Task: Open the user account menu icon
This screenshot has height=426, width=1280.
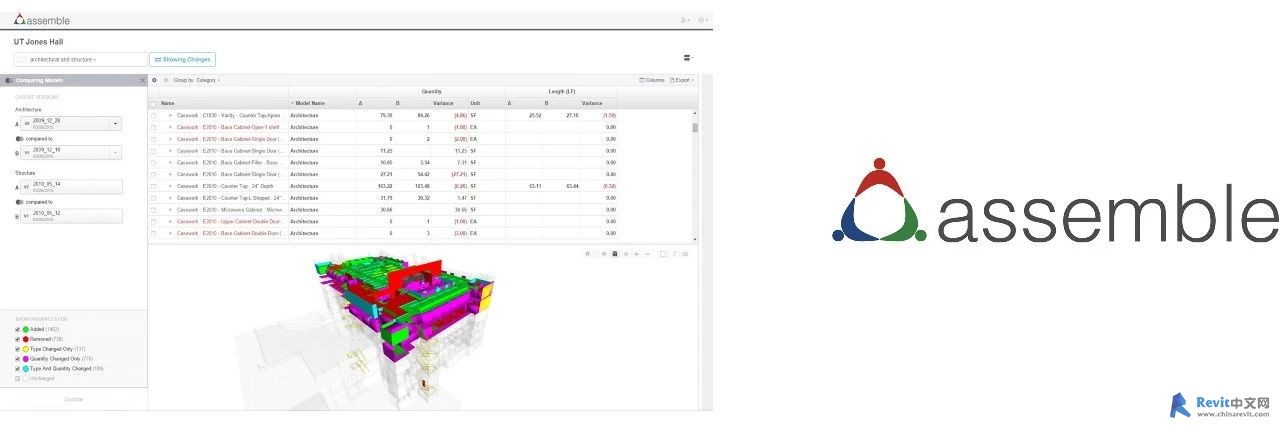Action: click(685, 20)
